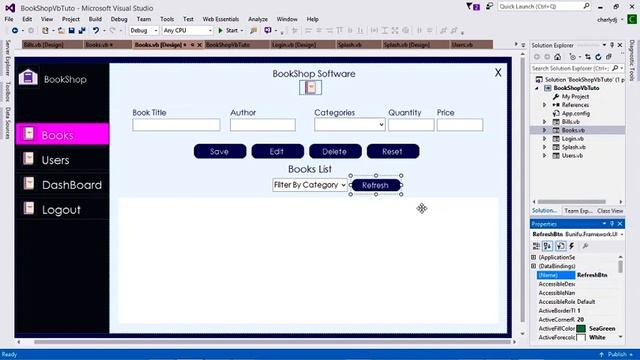Screen dimensions: 640x360
Task: Click the notifications flag icon in title bar
Action: pyautogui.click(x=473, y=7)
